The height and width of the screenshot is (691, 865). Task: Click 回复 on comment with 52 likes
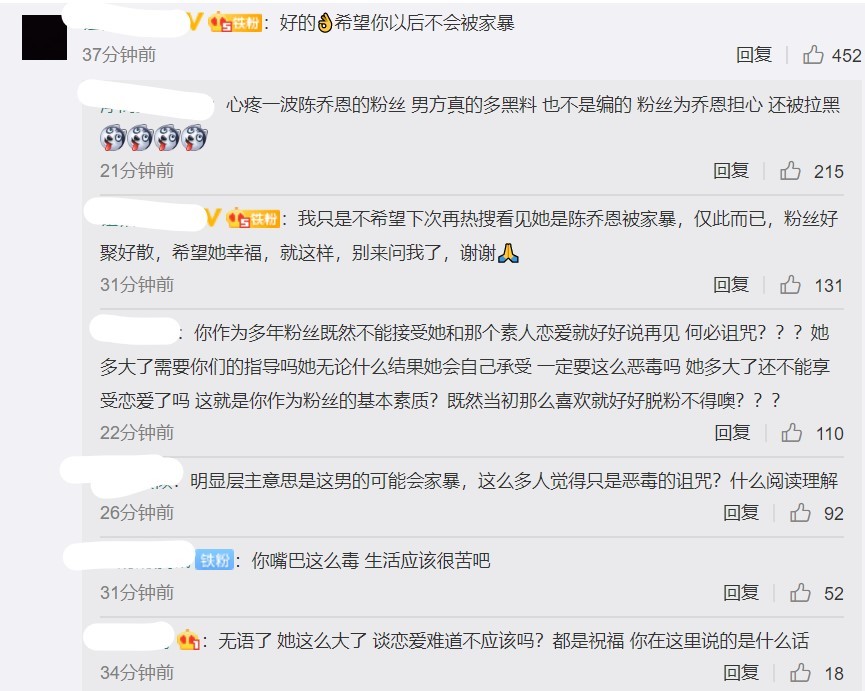pos(741,593)
